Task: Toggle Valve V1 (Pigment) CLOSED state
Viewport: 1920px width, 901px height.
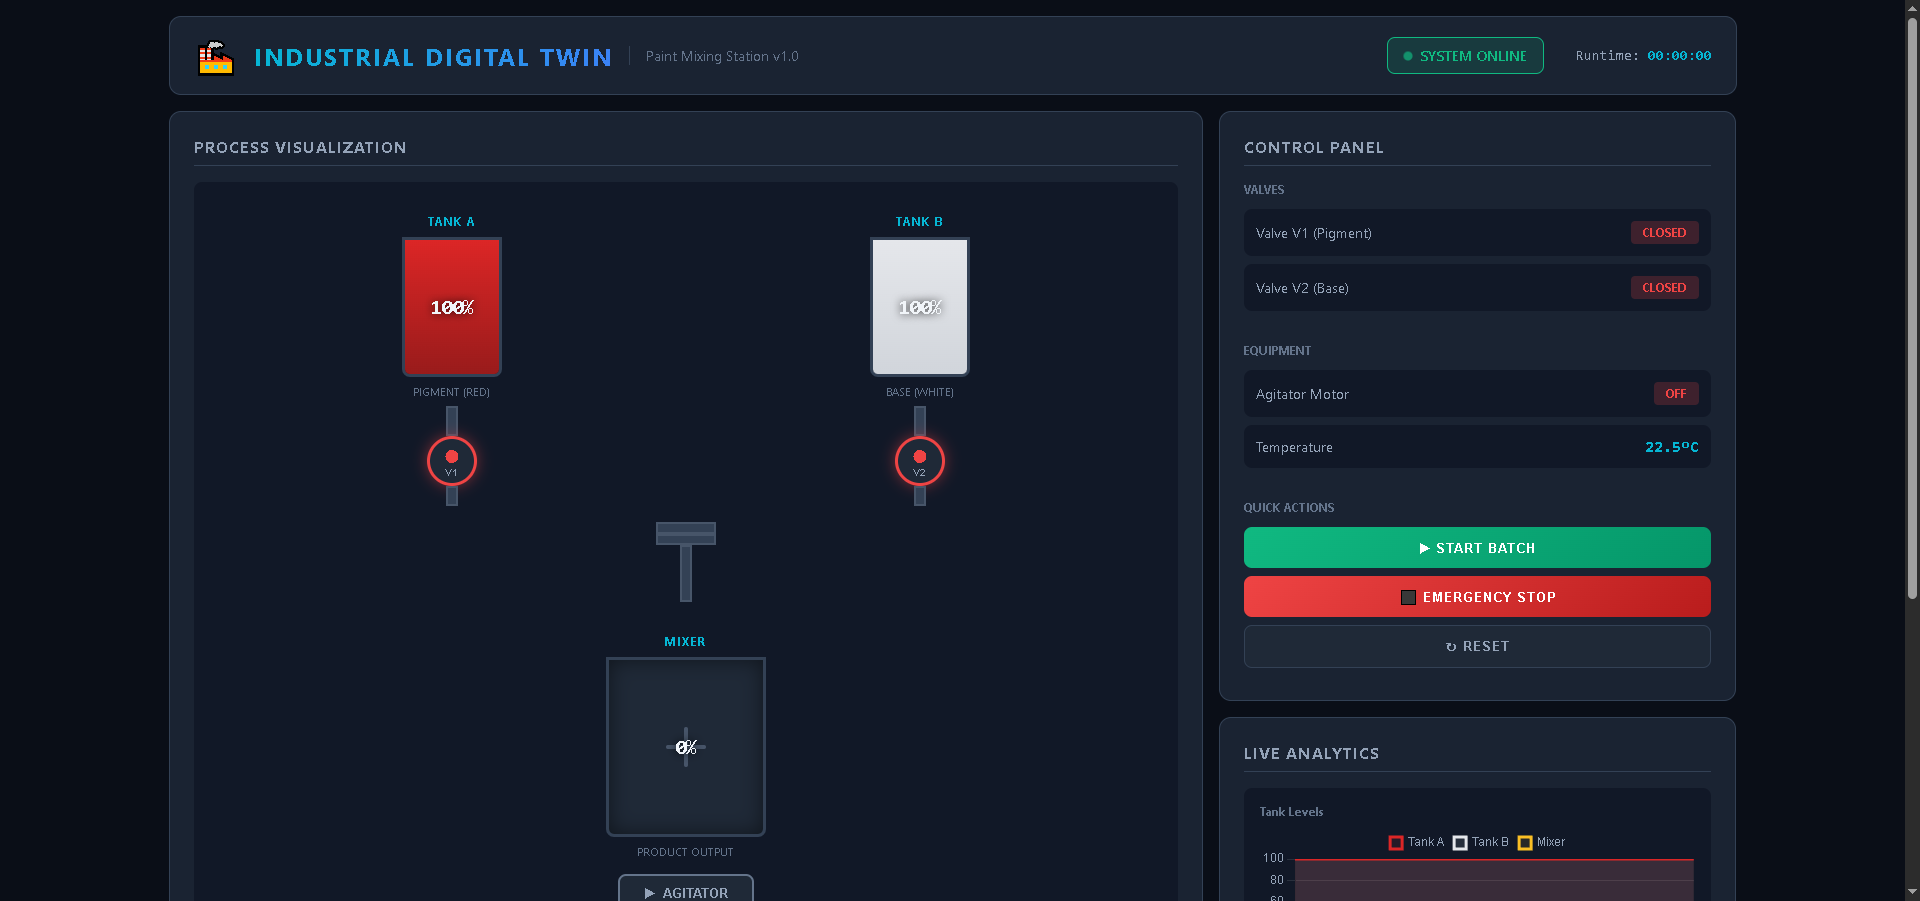Action: pos(1664,233)
